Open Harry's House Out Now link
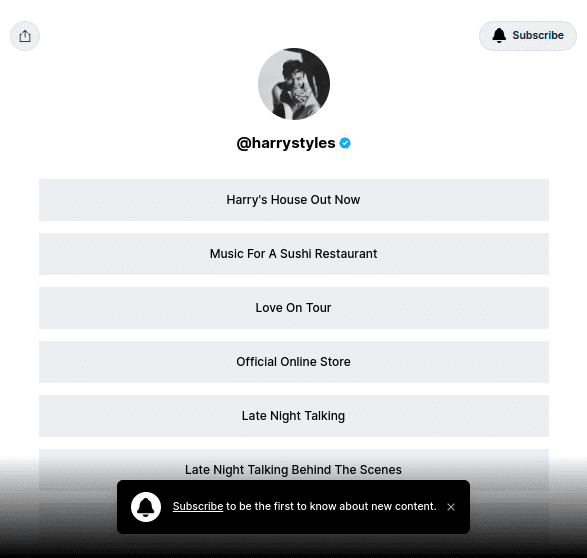Screen dimensions: 587x558 coord(294,200)
